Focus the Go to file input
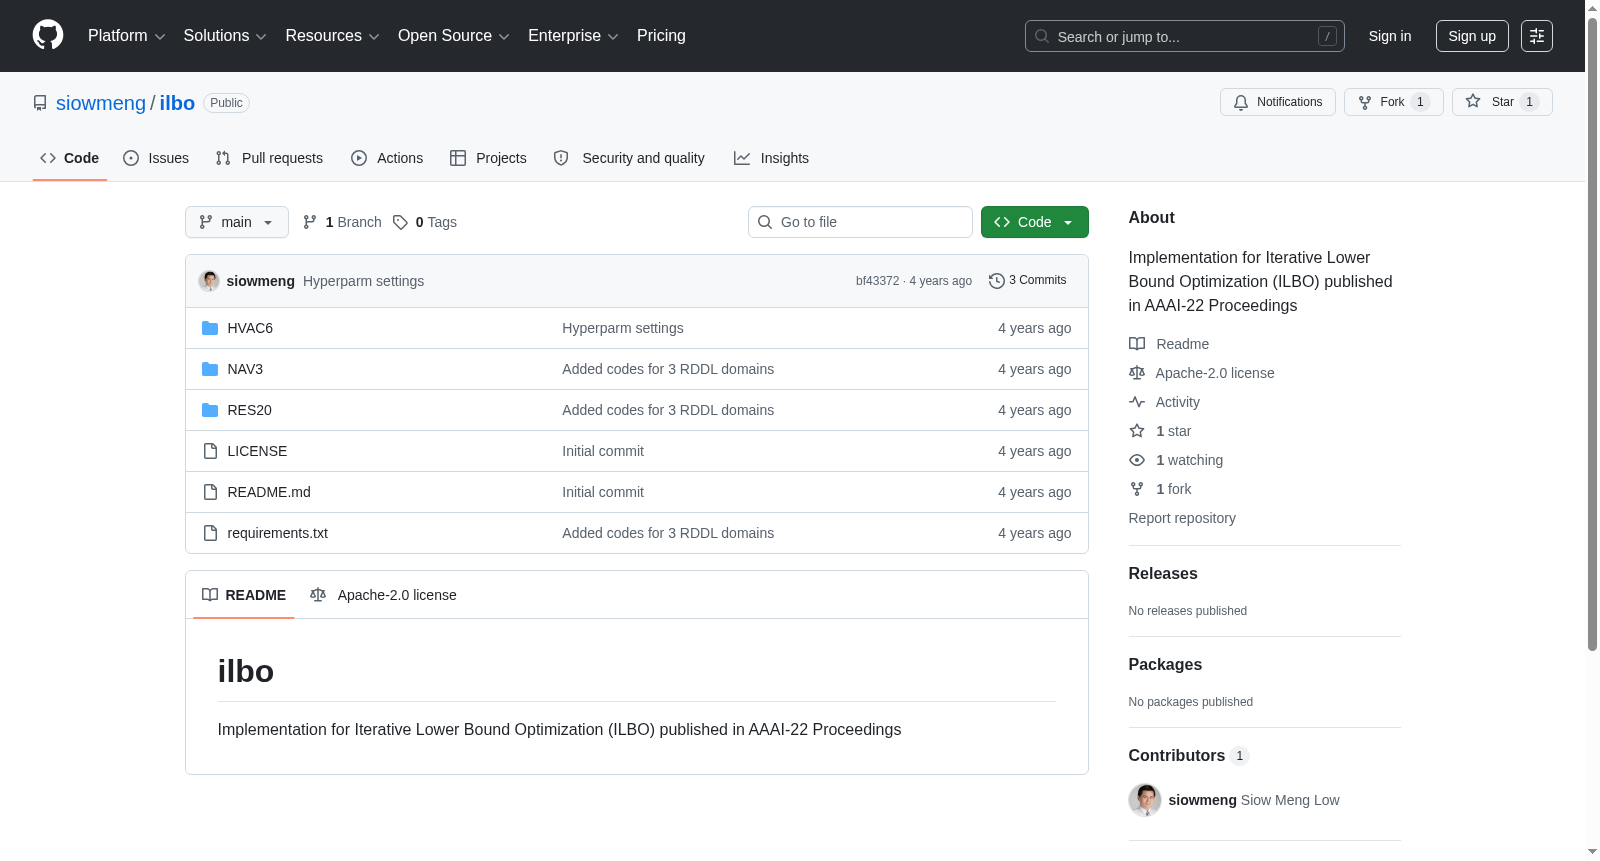 [860, 222]
